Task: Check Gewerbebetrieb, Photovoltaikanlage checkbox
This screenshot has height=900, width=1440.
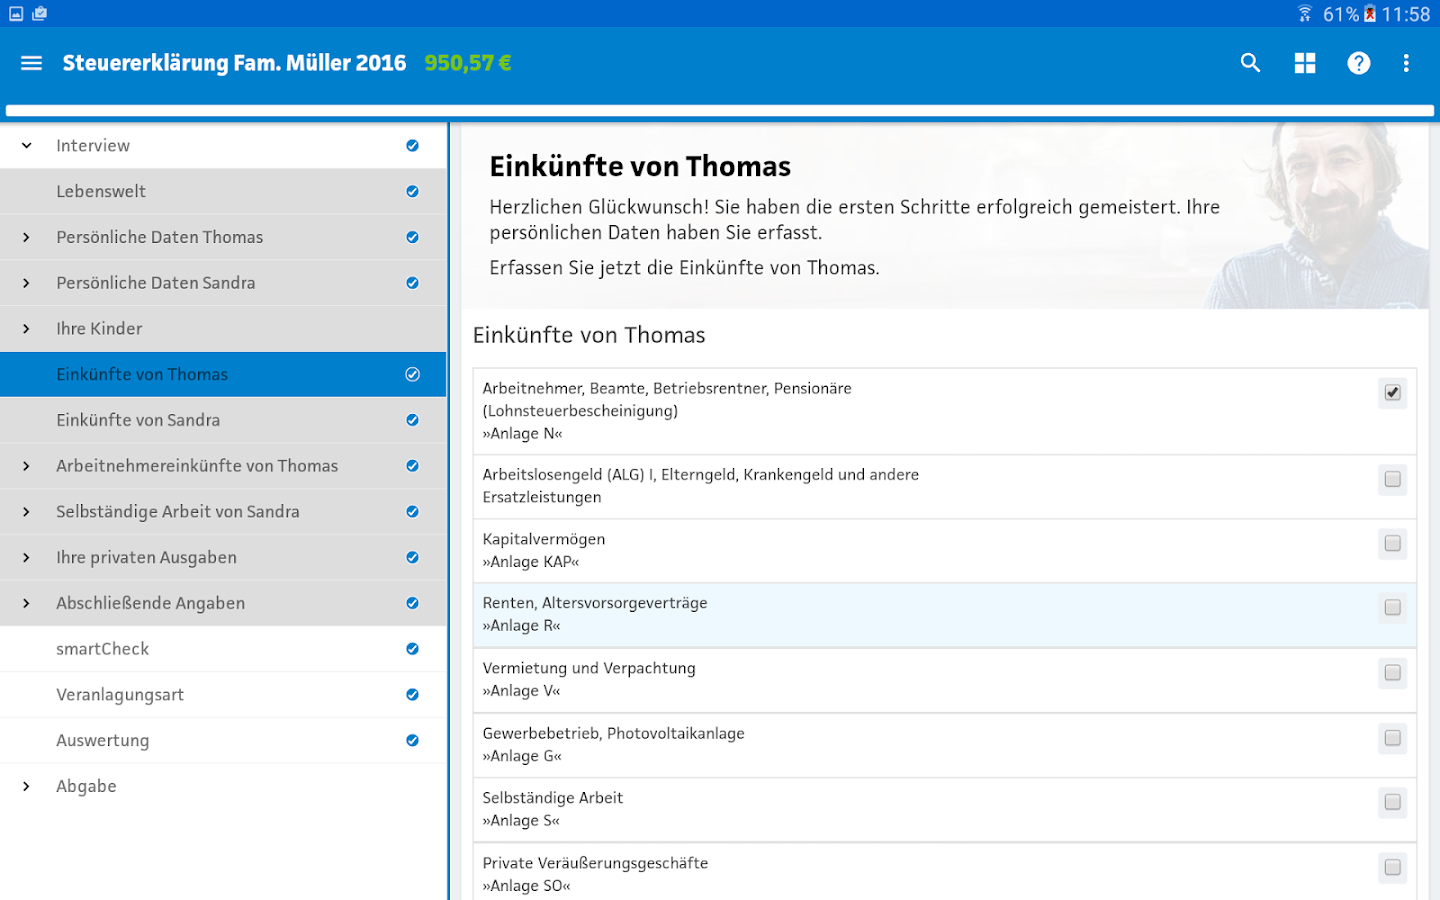Action: click(x=1393, y=738)
